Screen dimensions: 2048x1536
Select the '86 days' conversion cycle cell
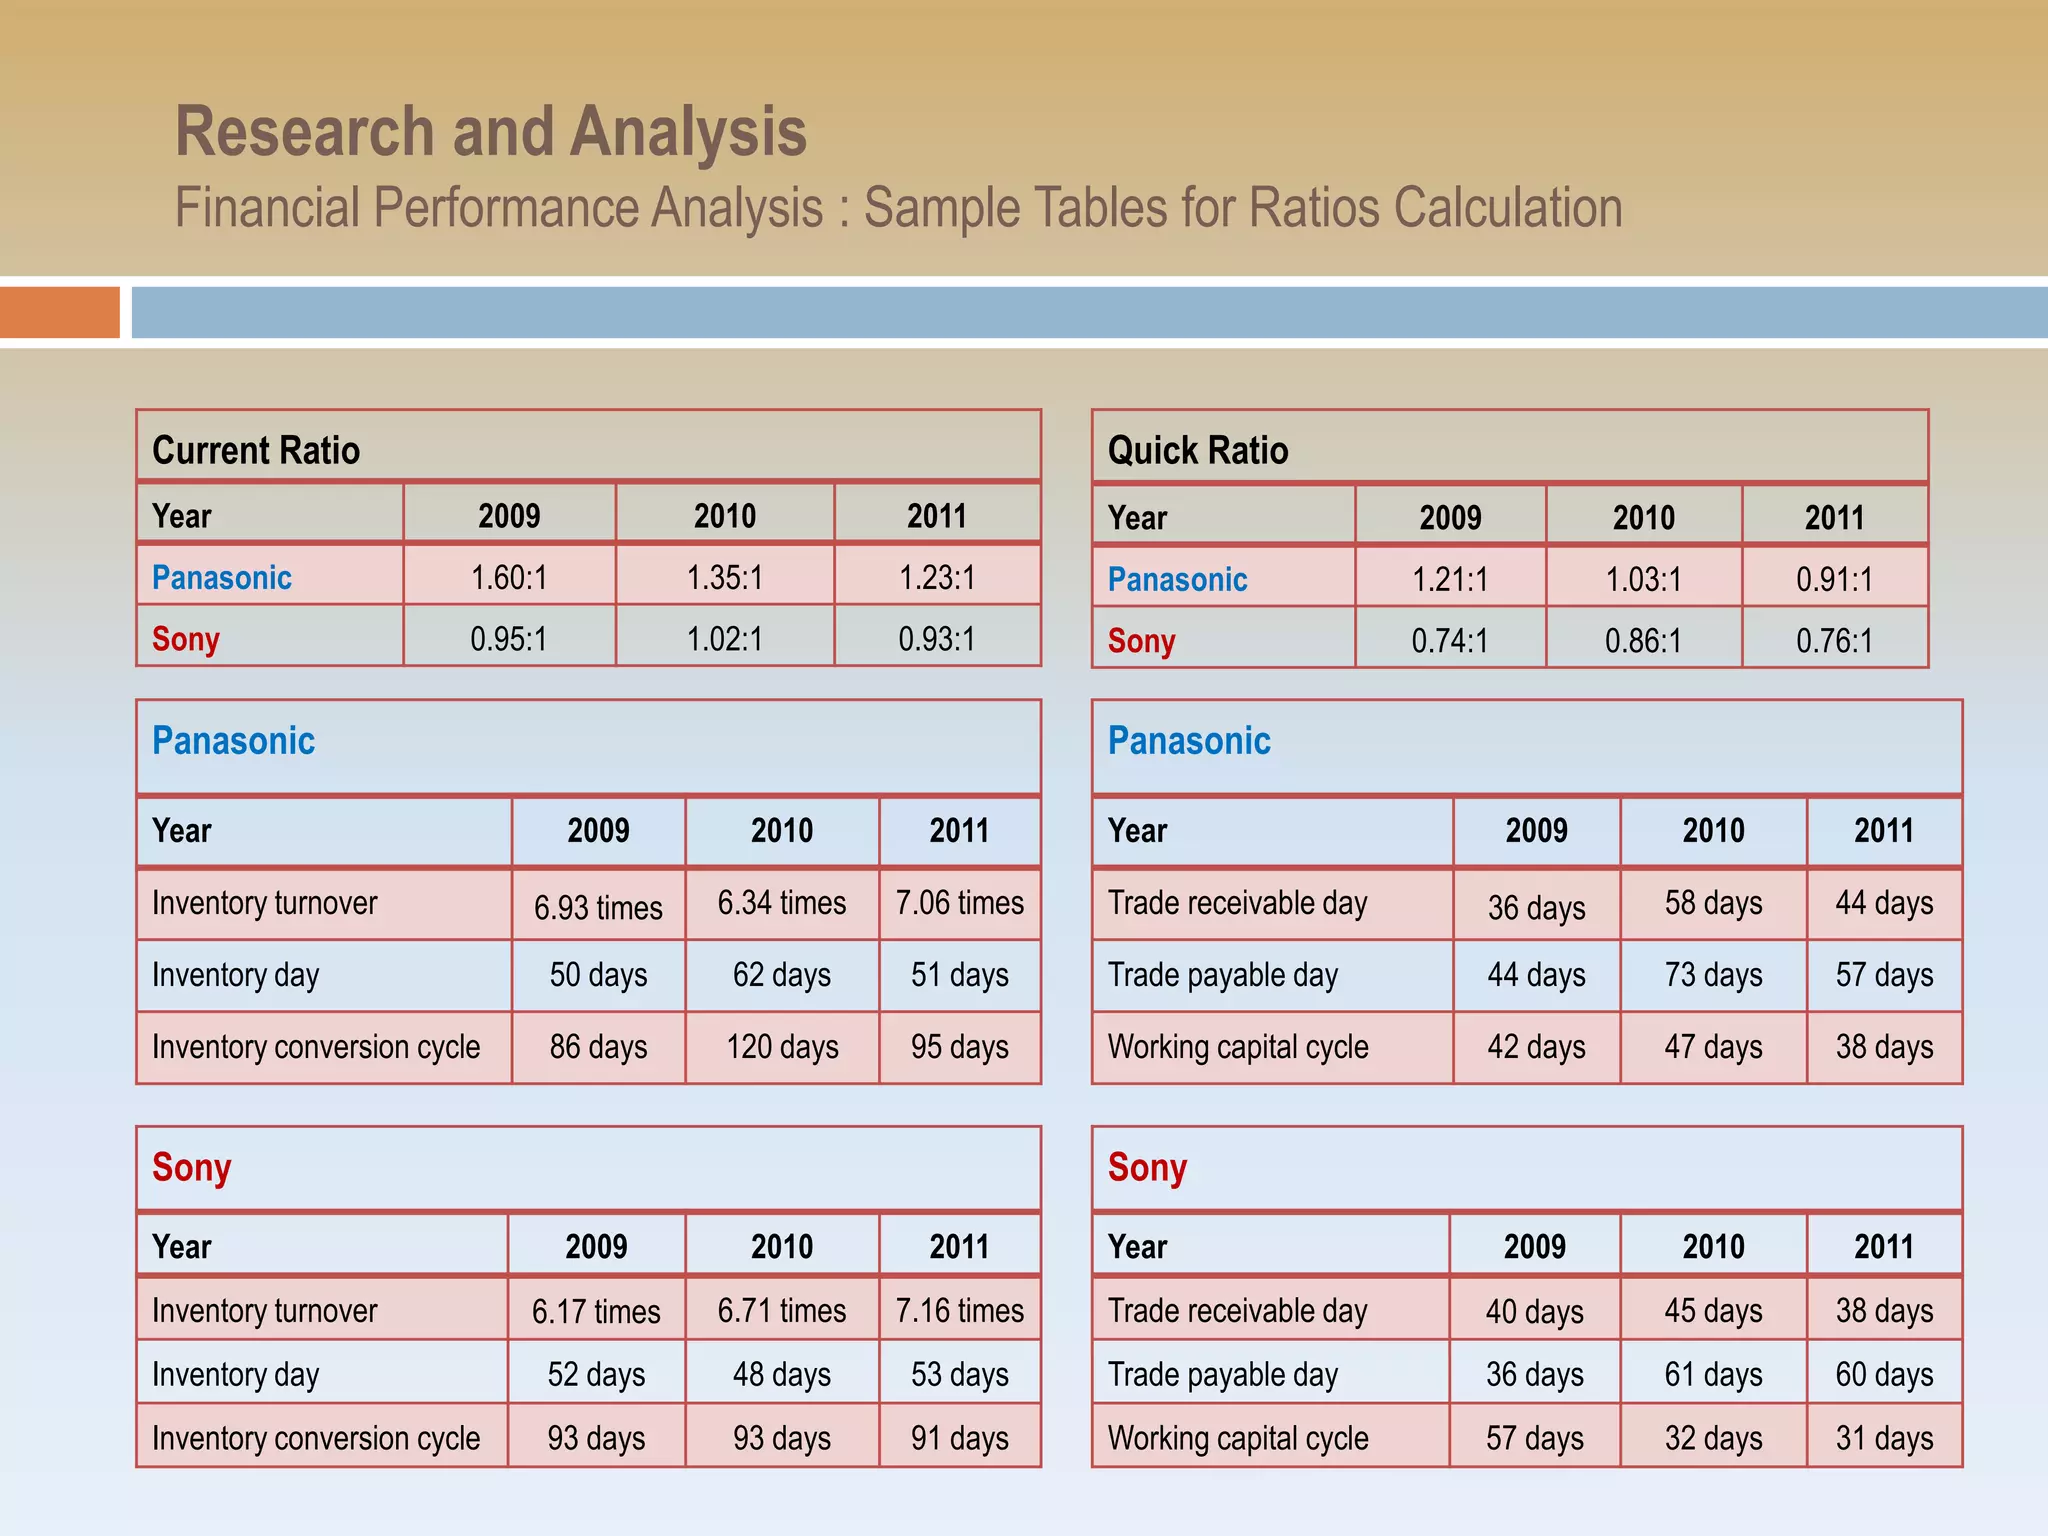click(x=598, y=1047)
